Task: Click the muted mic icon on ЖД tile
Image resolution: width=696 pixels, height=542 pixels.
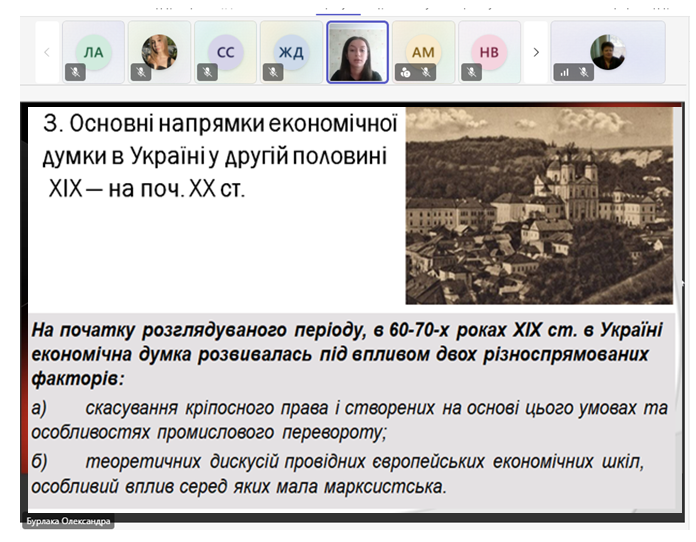Action: pos(273,72)
